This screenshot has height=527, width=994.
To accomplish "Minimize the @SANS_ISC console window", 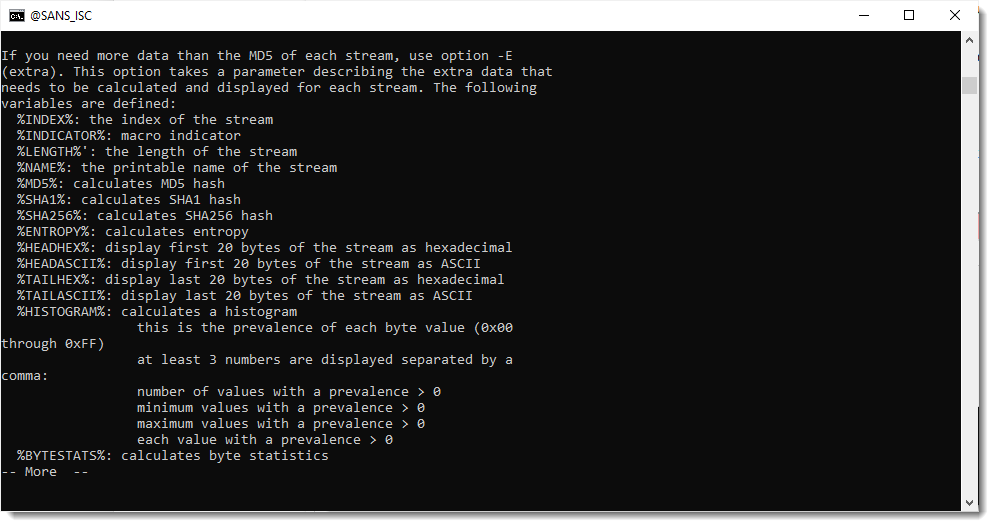I will tap(862, 15).
